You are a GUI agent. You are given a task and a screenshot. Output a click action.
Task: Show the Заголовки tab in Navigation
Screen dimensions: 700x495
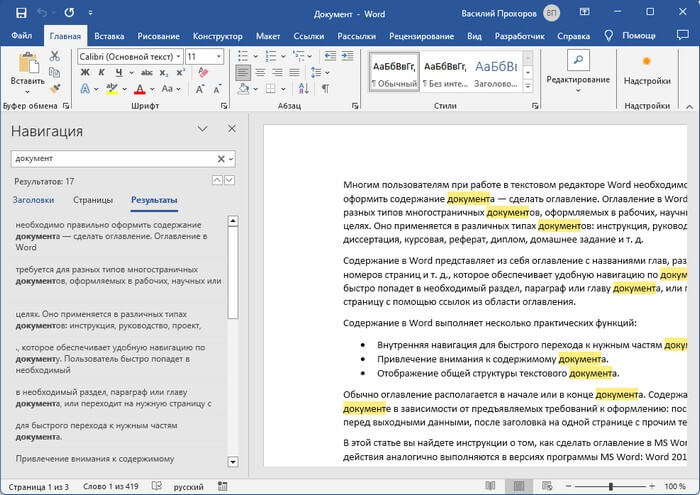(x=33, y=200)
